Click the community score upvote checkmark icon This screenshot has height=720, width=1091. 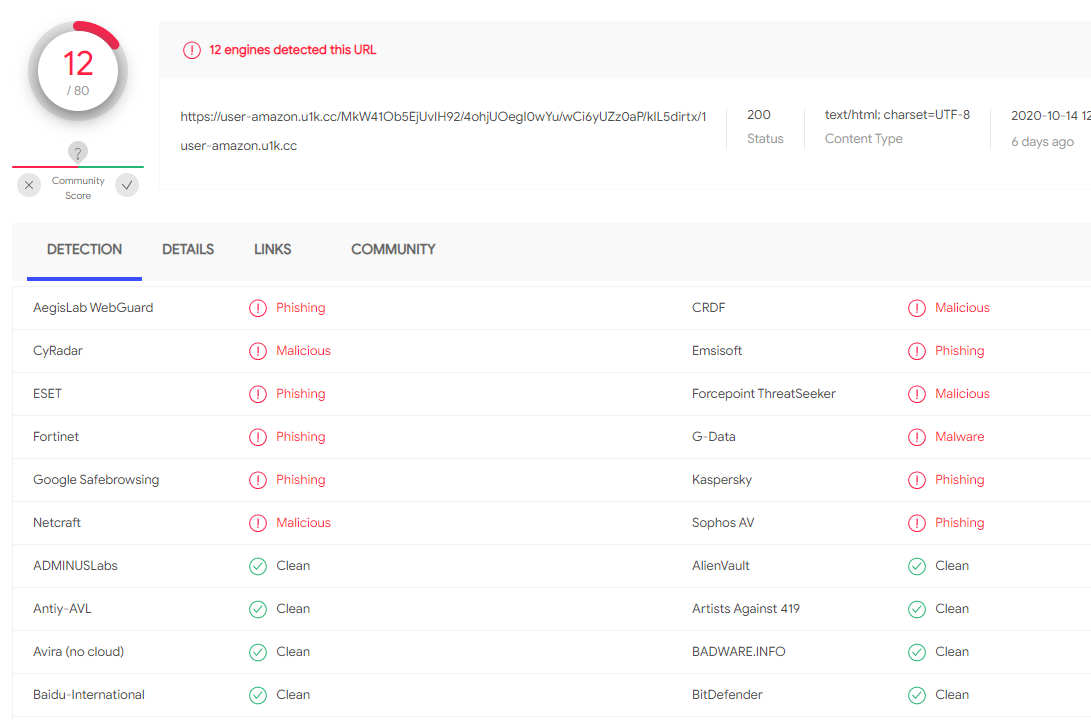(x=127, y=185)
